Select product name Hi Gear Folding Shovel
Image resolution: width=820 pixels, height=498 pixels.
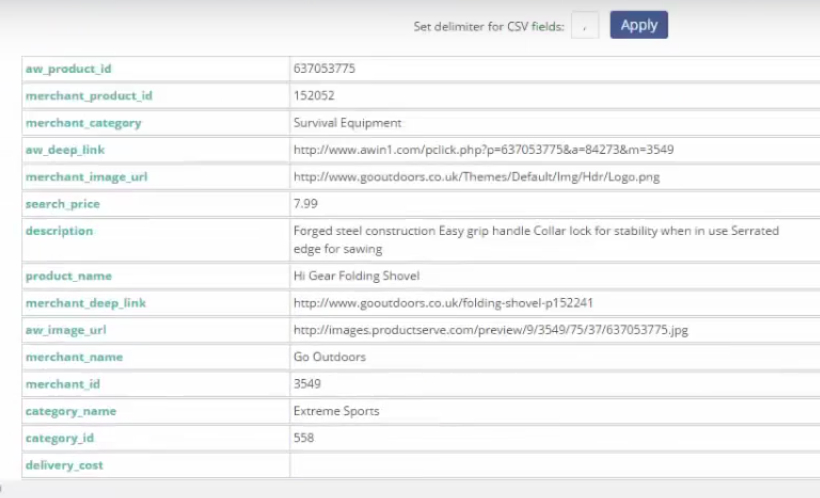pos(356,276)
